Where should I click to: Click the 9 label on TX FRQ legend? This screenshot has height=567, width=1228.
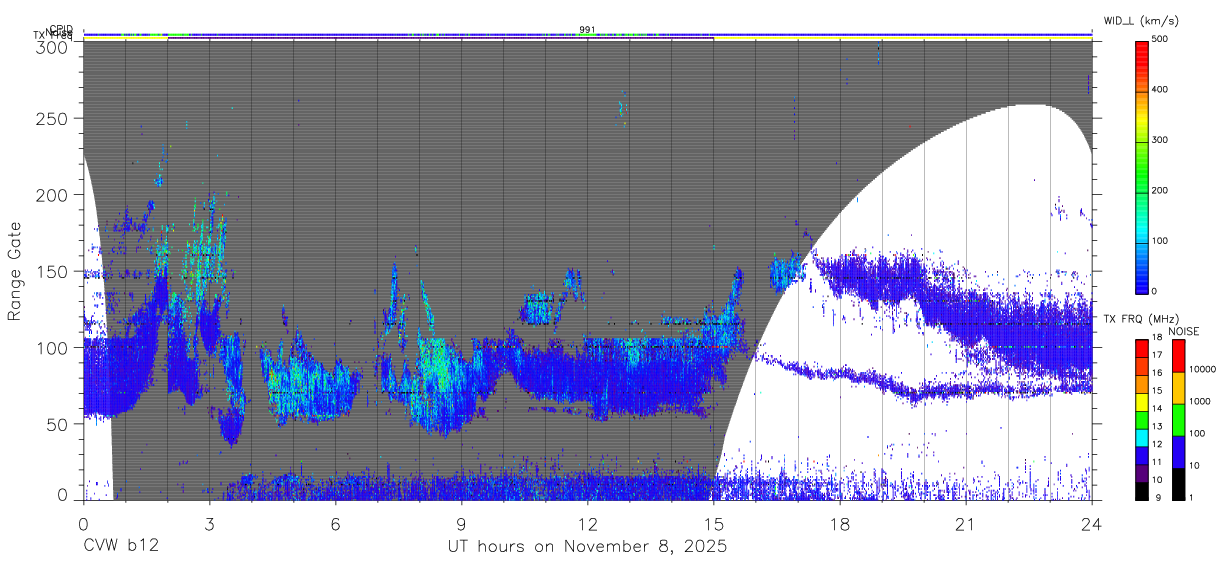tap(1159, 498)
